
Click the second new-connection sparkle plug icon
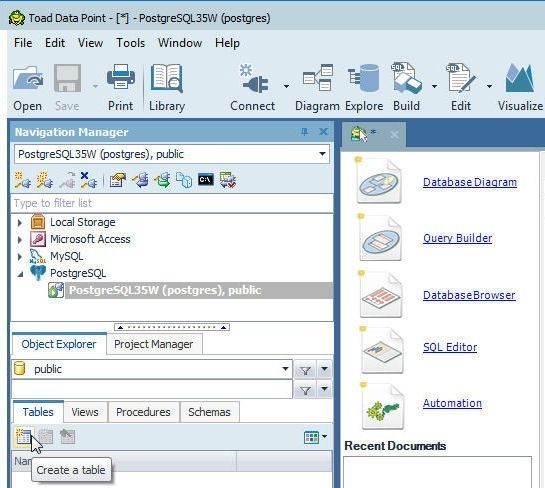pyautogui.click(x=45, y=180)
